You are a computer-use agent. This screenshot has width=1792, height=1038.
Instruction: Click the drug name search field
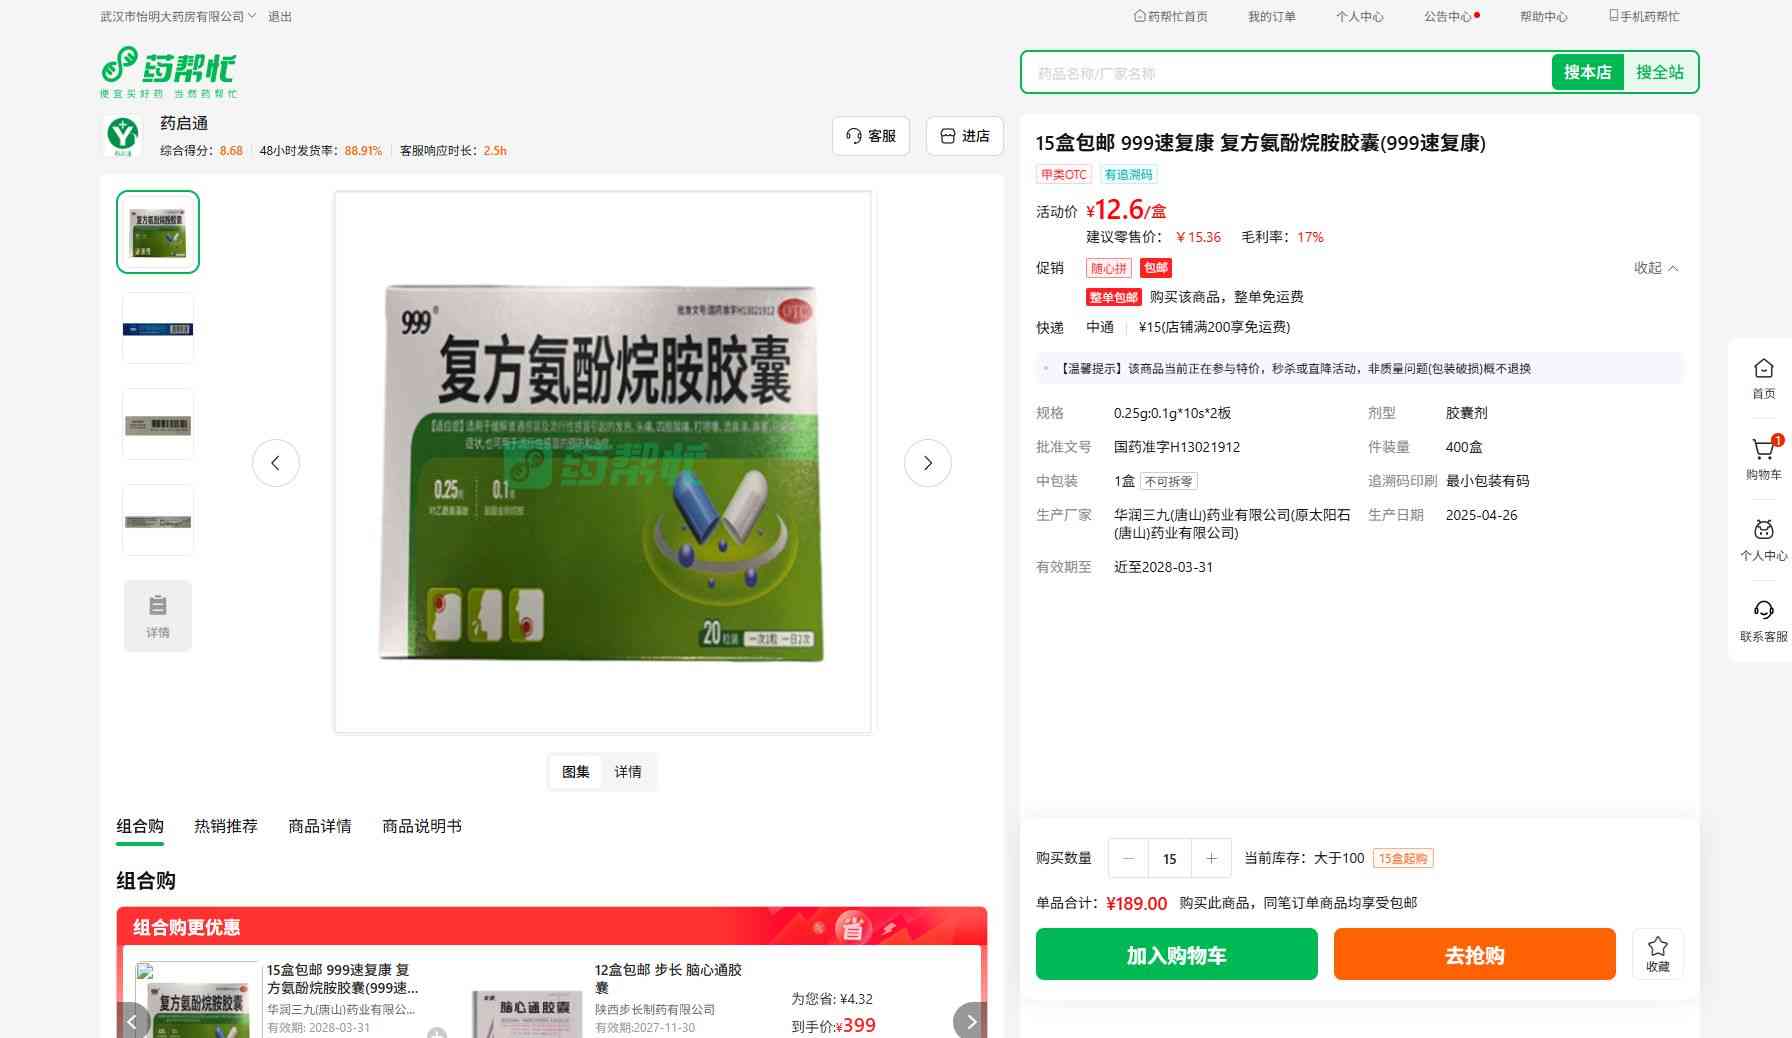coord(1285,73)
